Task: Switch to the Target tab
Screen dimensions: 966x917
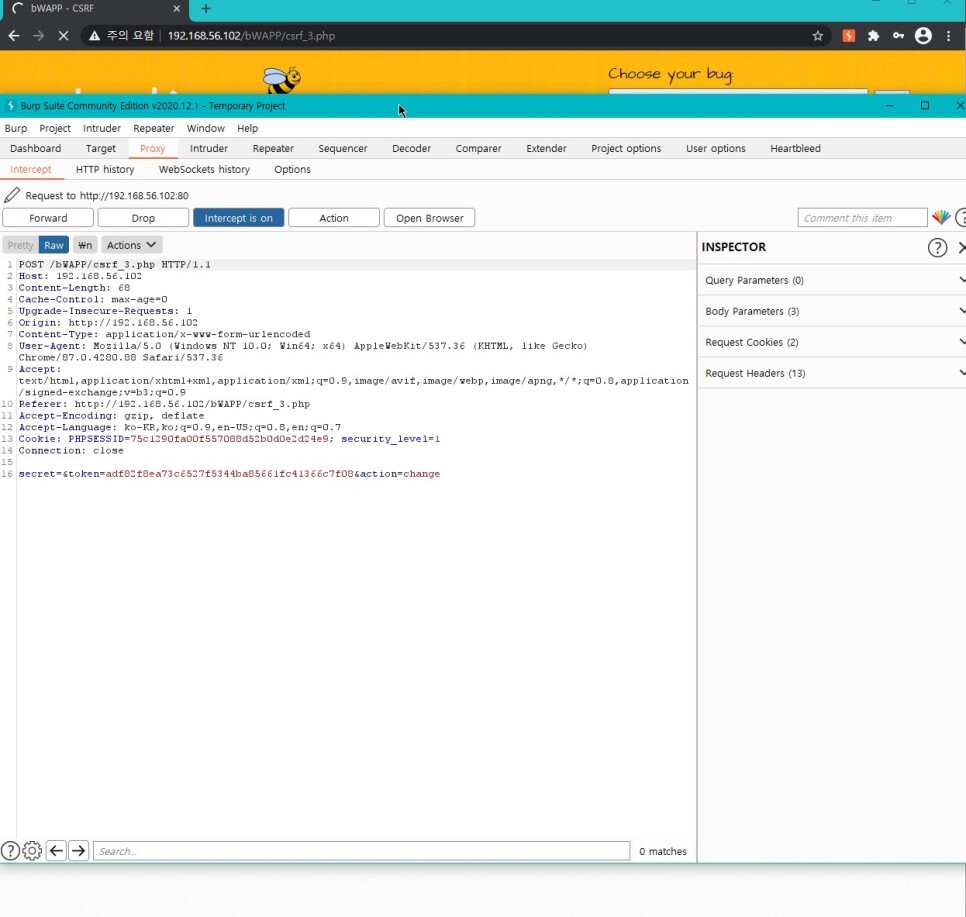Action: coord(100,149)
